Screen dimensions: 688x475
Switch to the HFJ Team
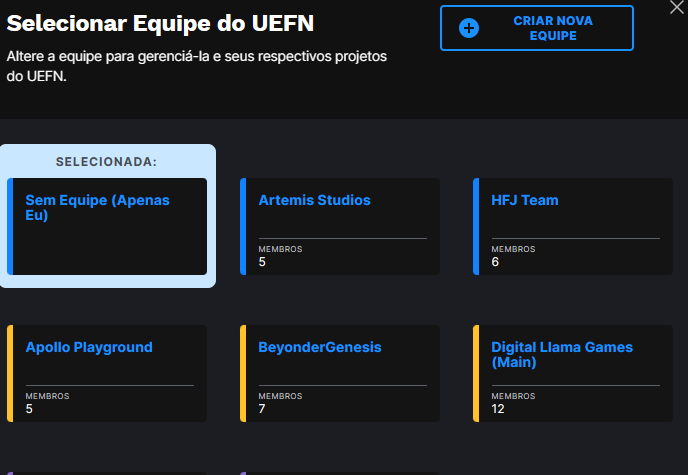pyautogui.click(x=573, y=226)
